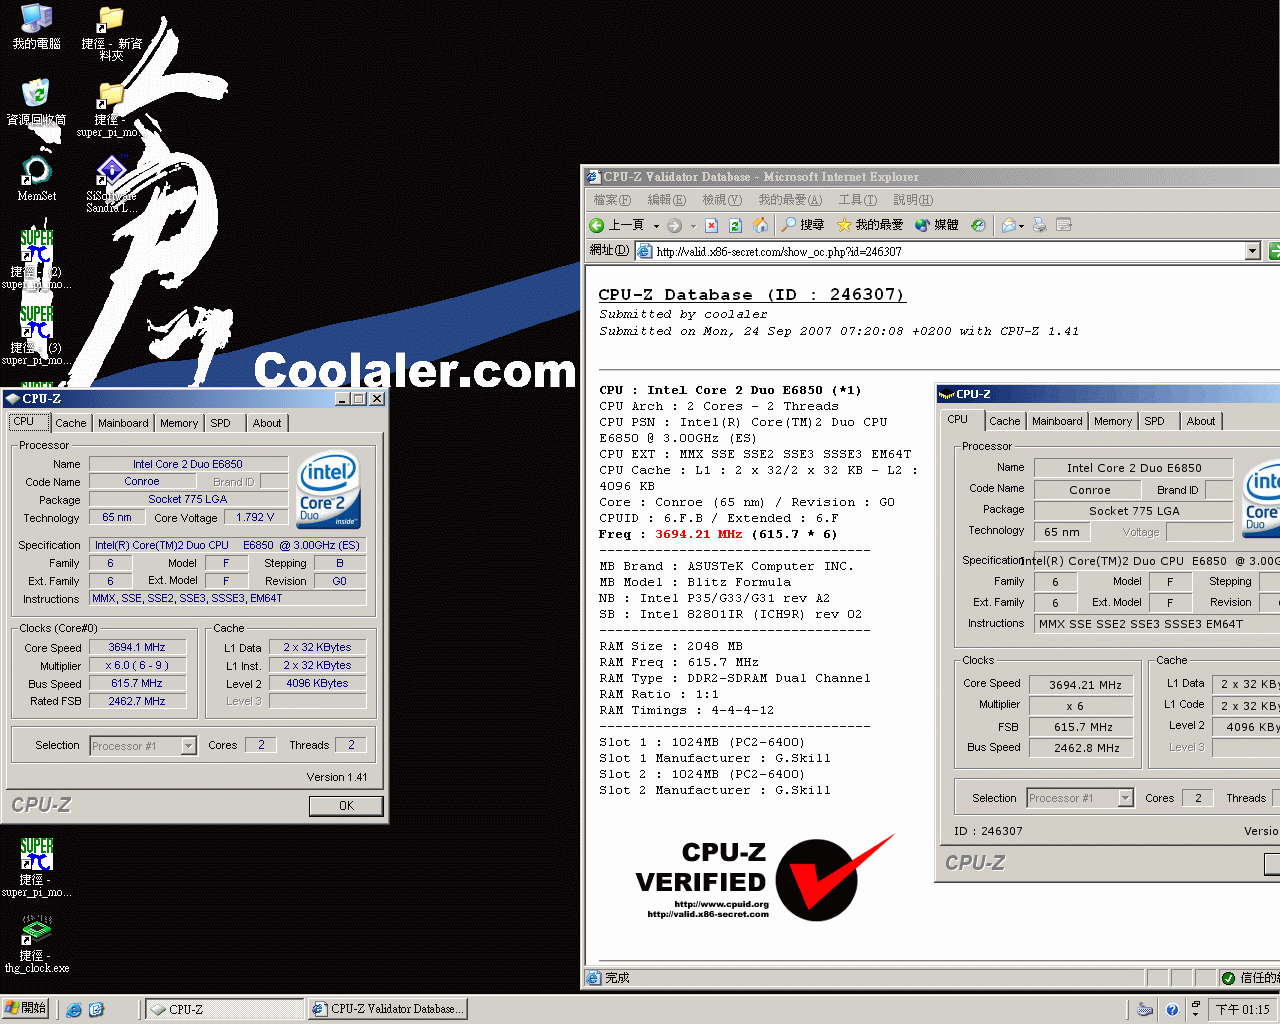The height and width of the screenshot is (1024, 1280).
Task: Activate the CPU-Z taskbar button
Action: pos(225,1010)
